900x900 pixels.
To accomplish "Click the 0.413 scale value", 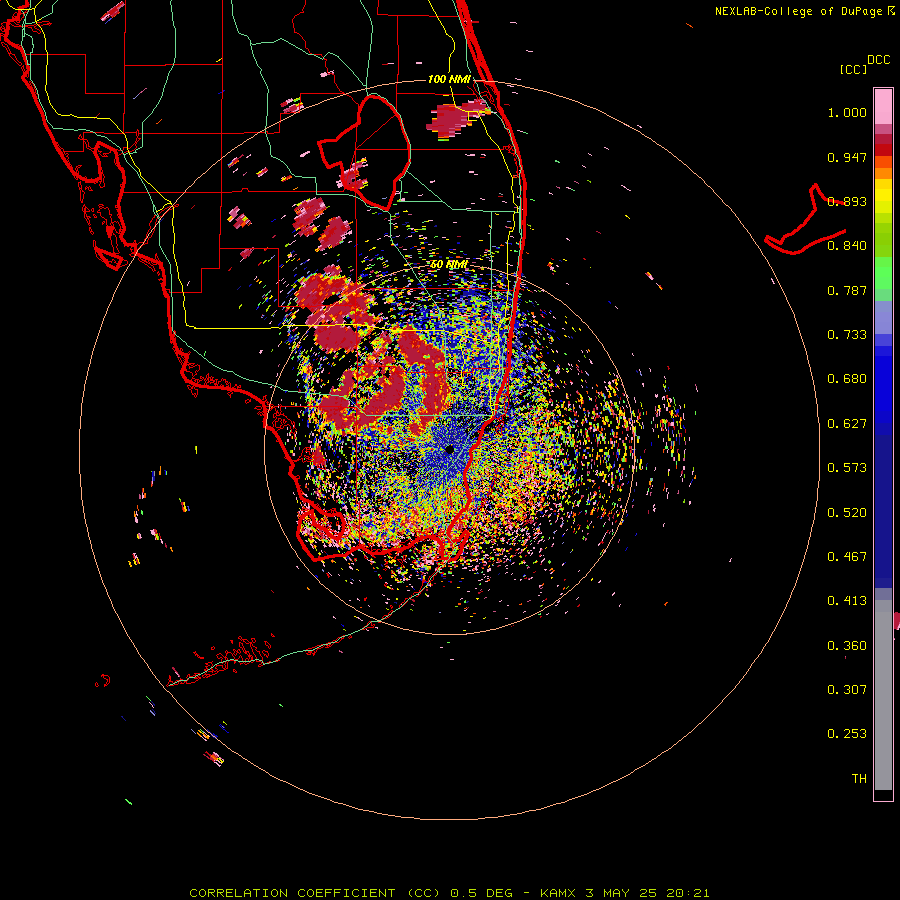I will pos(847,601).
